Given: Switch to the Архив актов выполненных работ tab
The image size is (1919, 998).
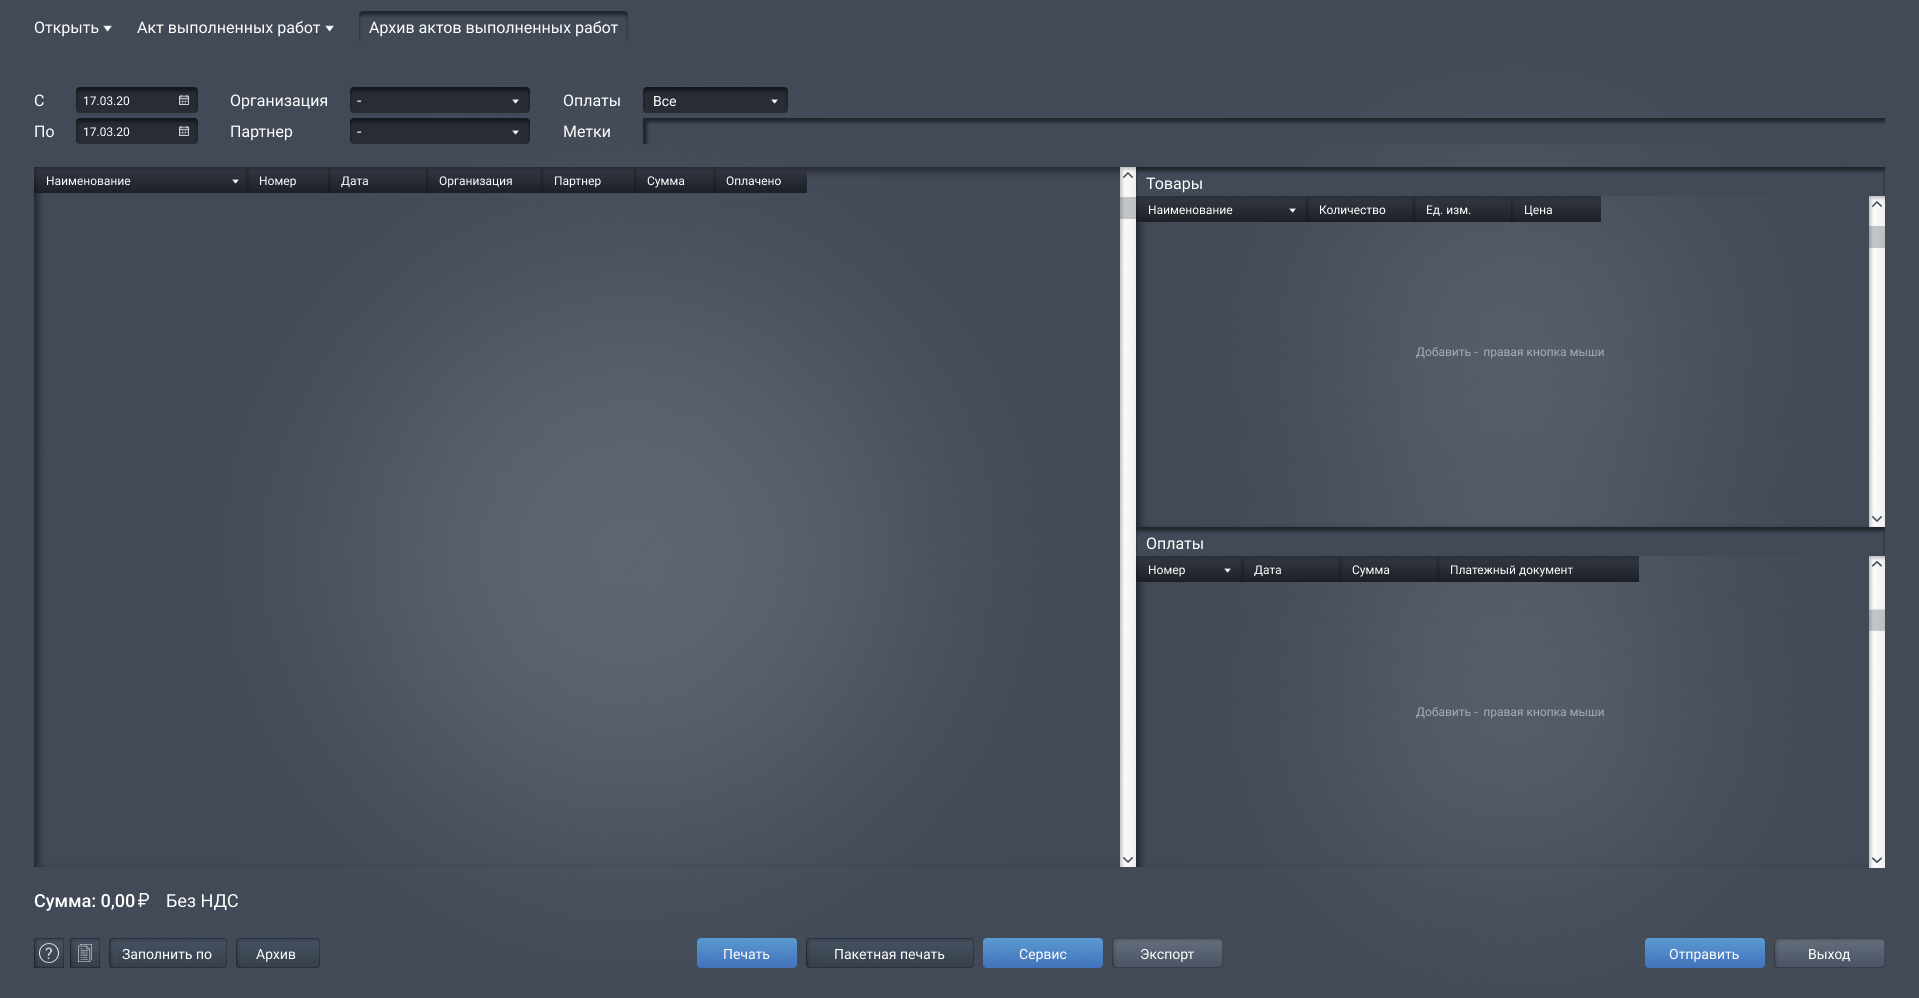Looking at the screenshot, I should pos(492,28).
